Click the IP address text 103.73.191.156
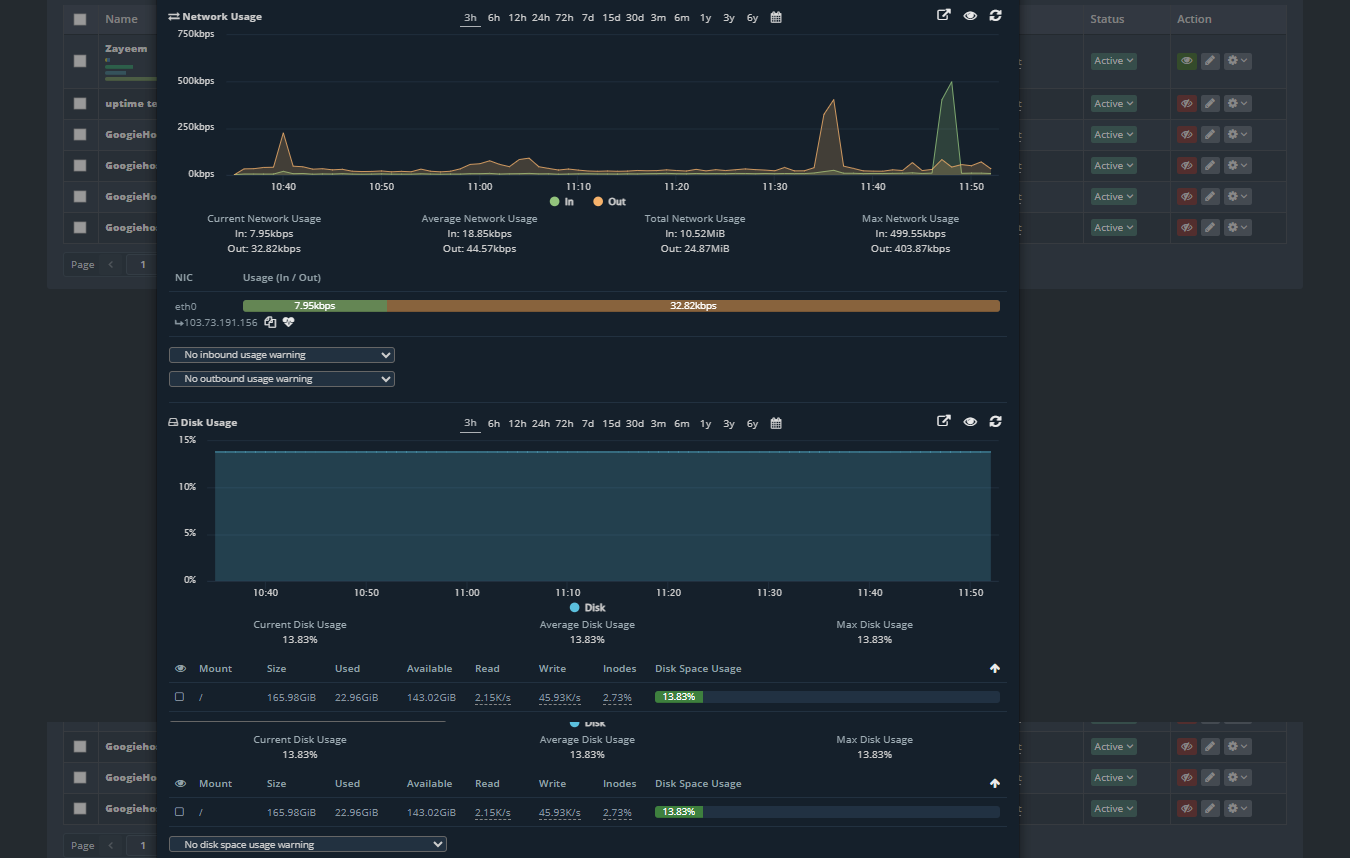This screenshot has height=858, width=1350. point(221,323)
